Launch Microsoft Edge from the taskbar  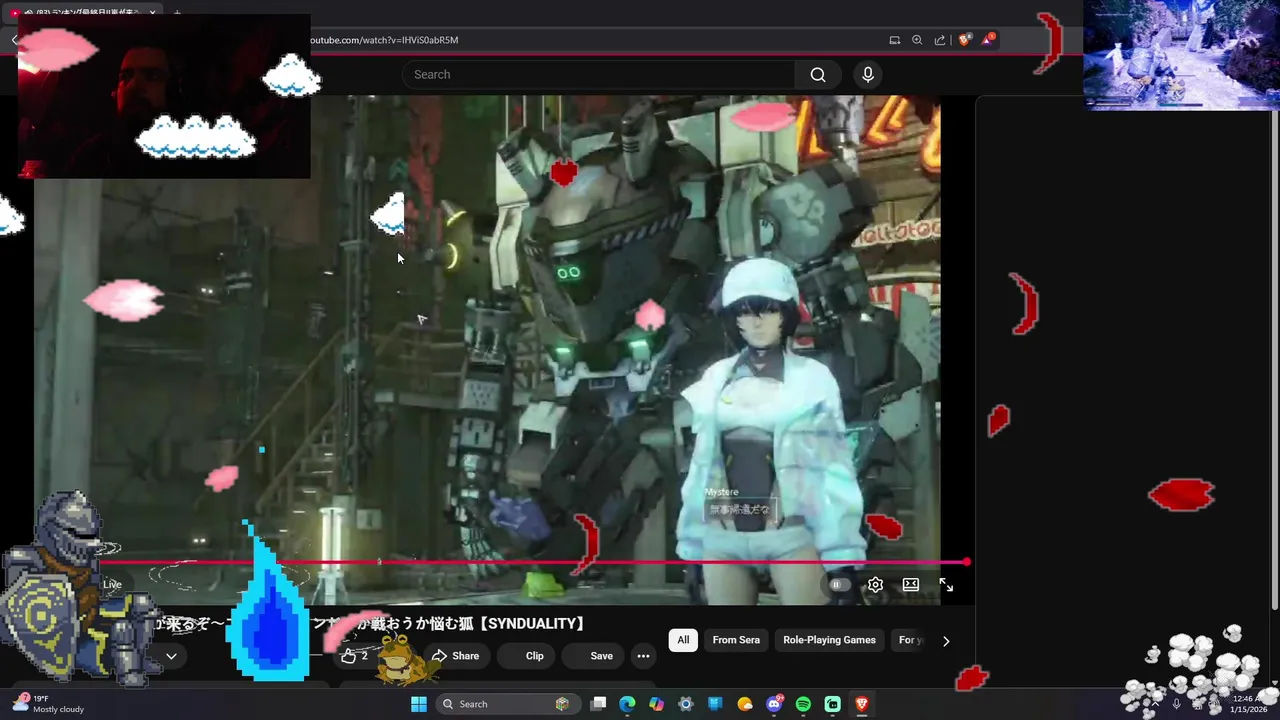tap(627, 704)
